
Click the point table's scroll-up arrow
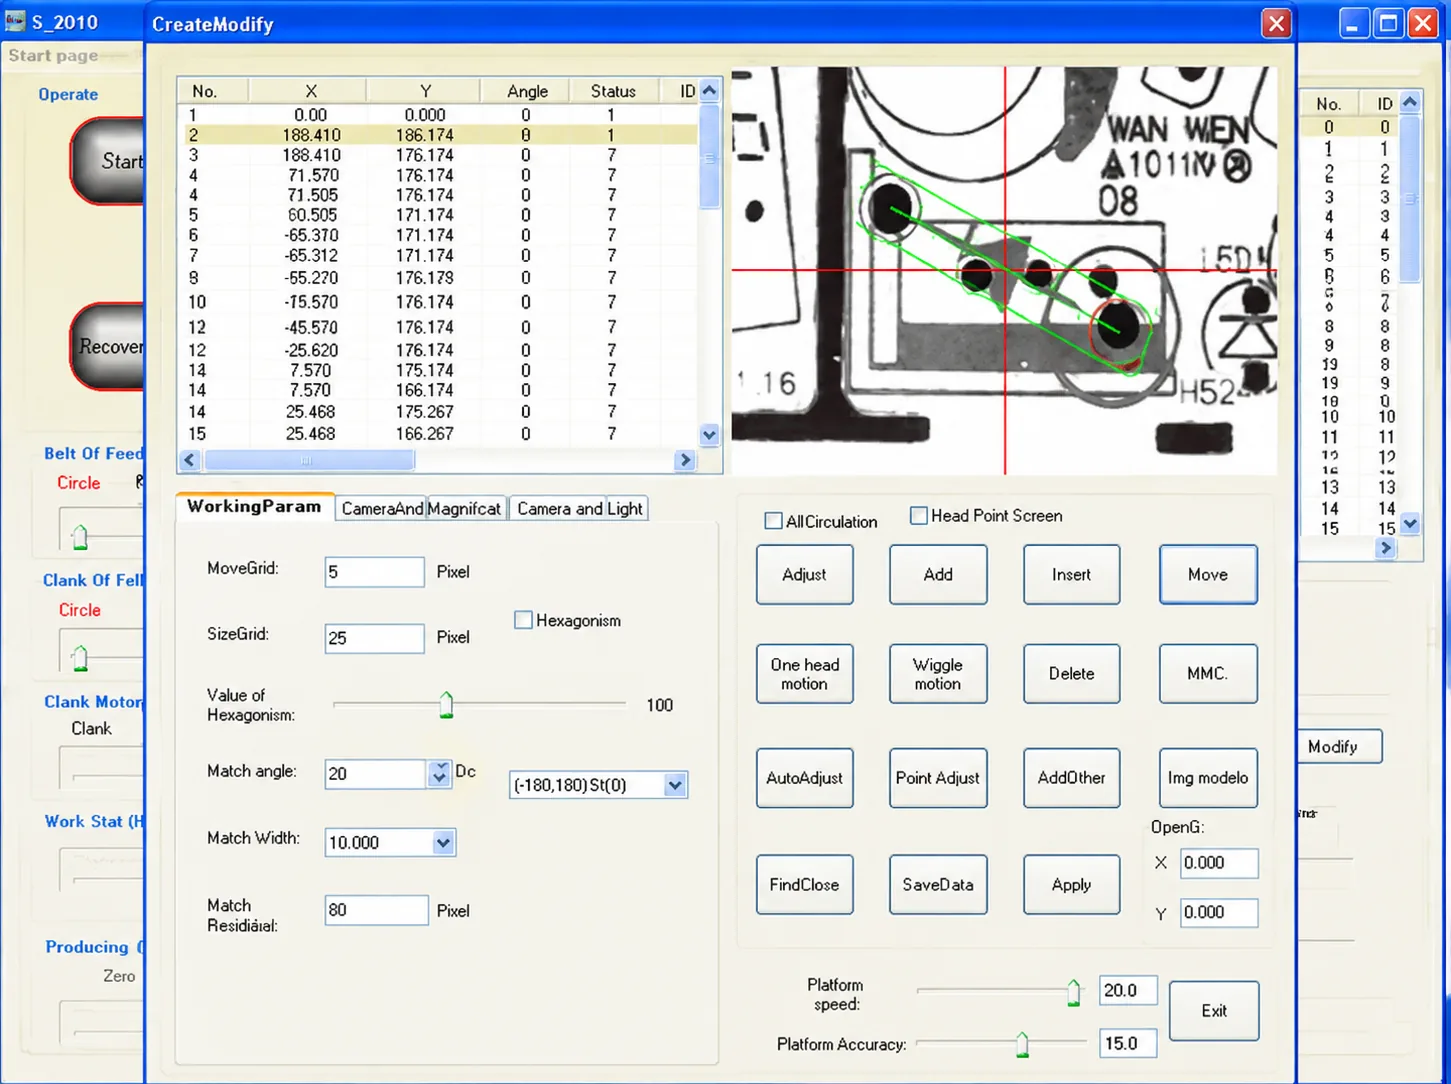709,91
